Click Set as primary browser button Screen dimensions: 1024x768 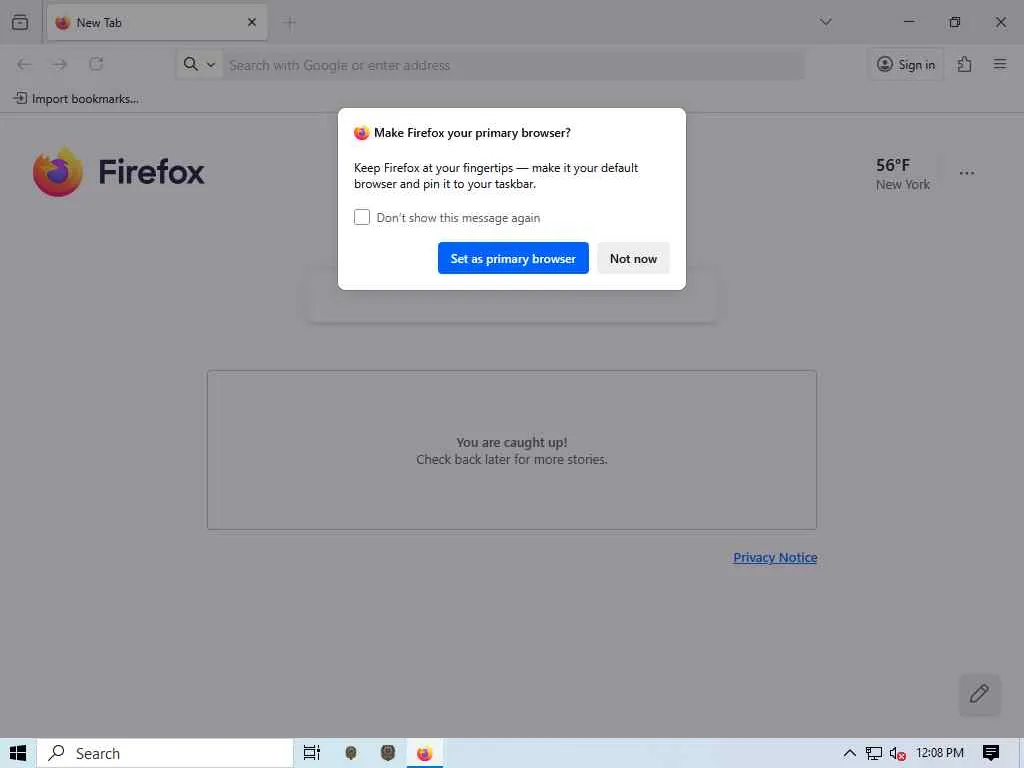pos(513,258)
